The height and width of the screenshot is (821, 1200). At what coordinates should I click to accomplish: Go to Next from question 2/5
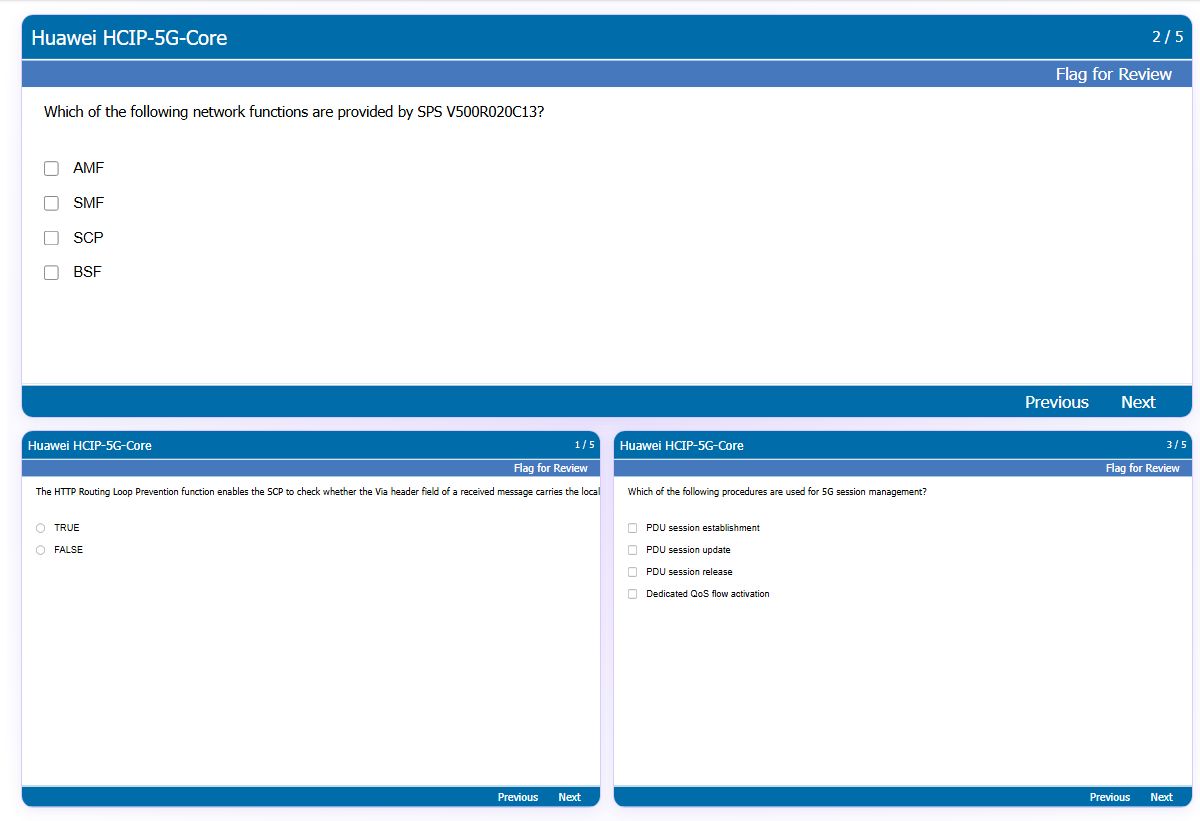click(x=1138, y=402)
